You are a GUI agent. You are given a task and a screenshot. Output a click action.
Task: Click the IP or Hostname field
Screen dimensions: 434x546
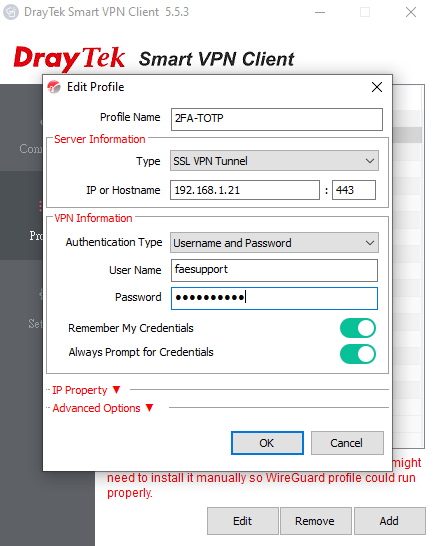[245, 190]
